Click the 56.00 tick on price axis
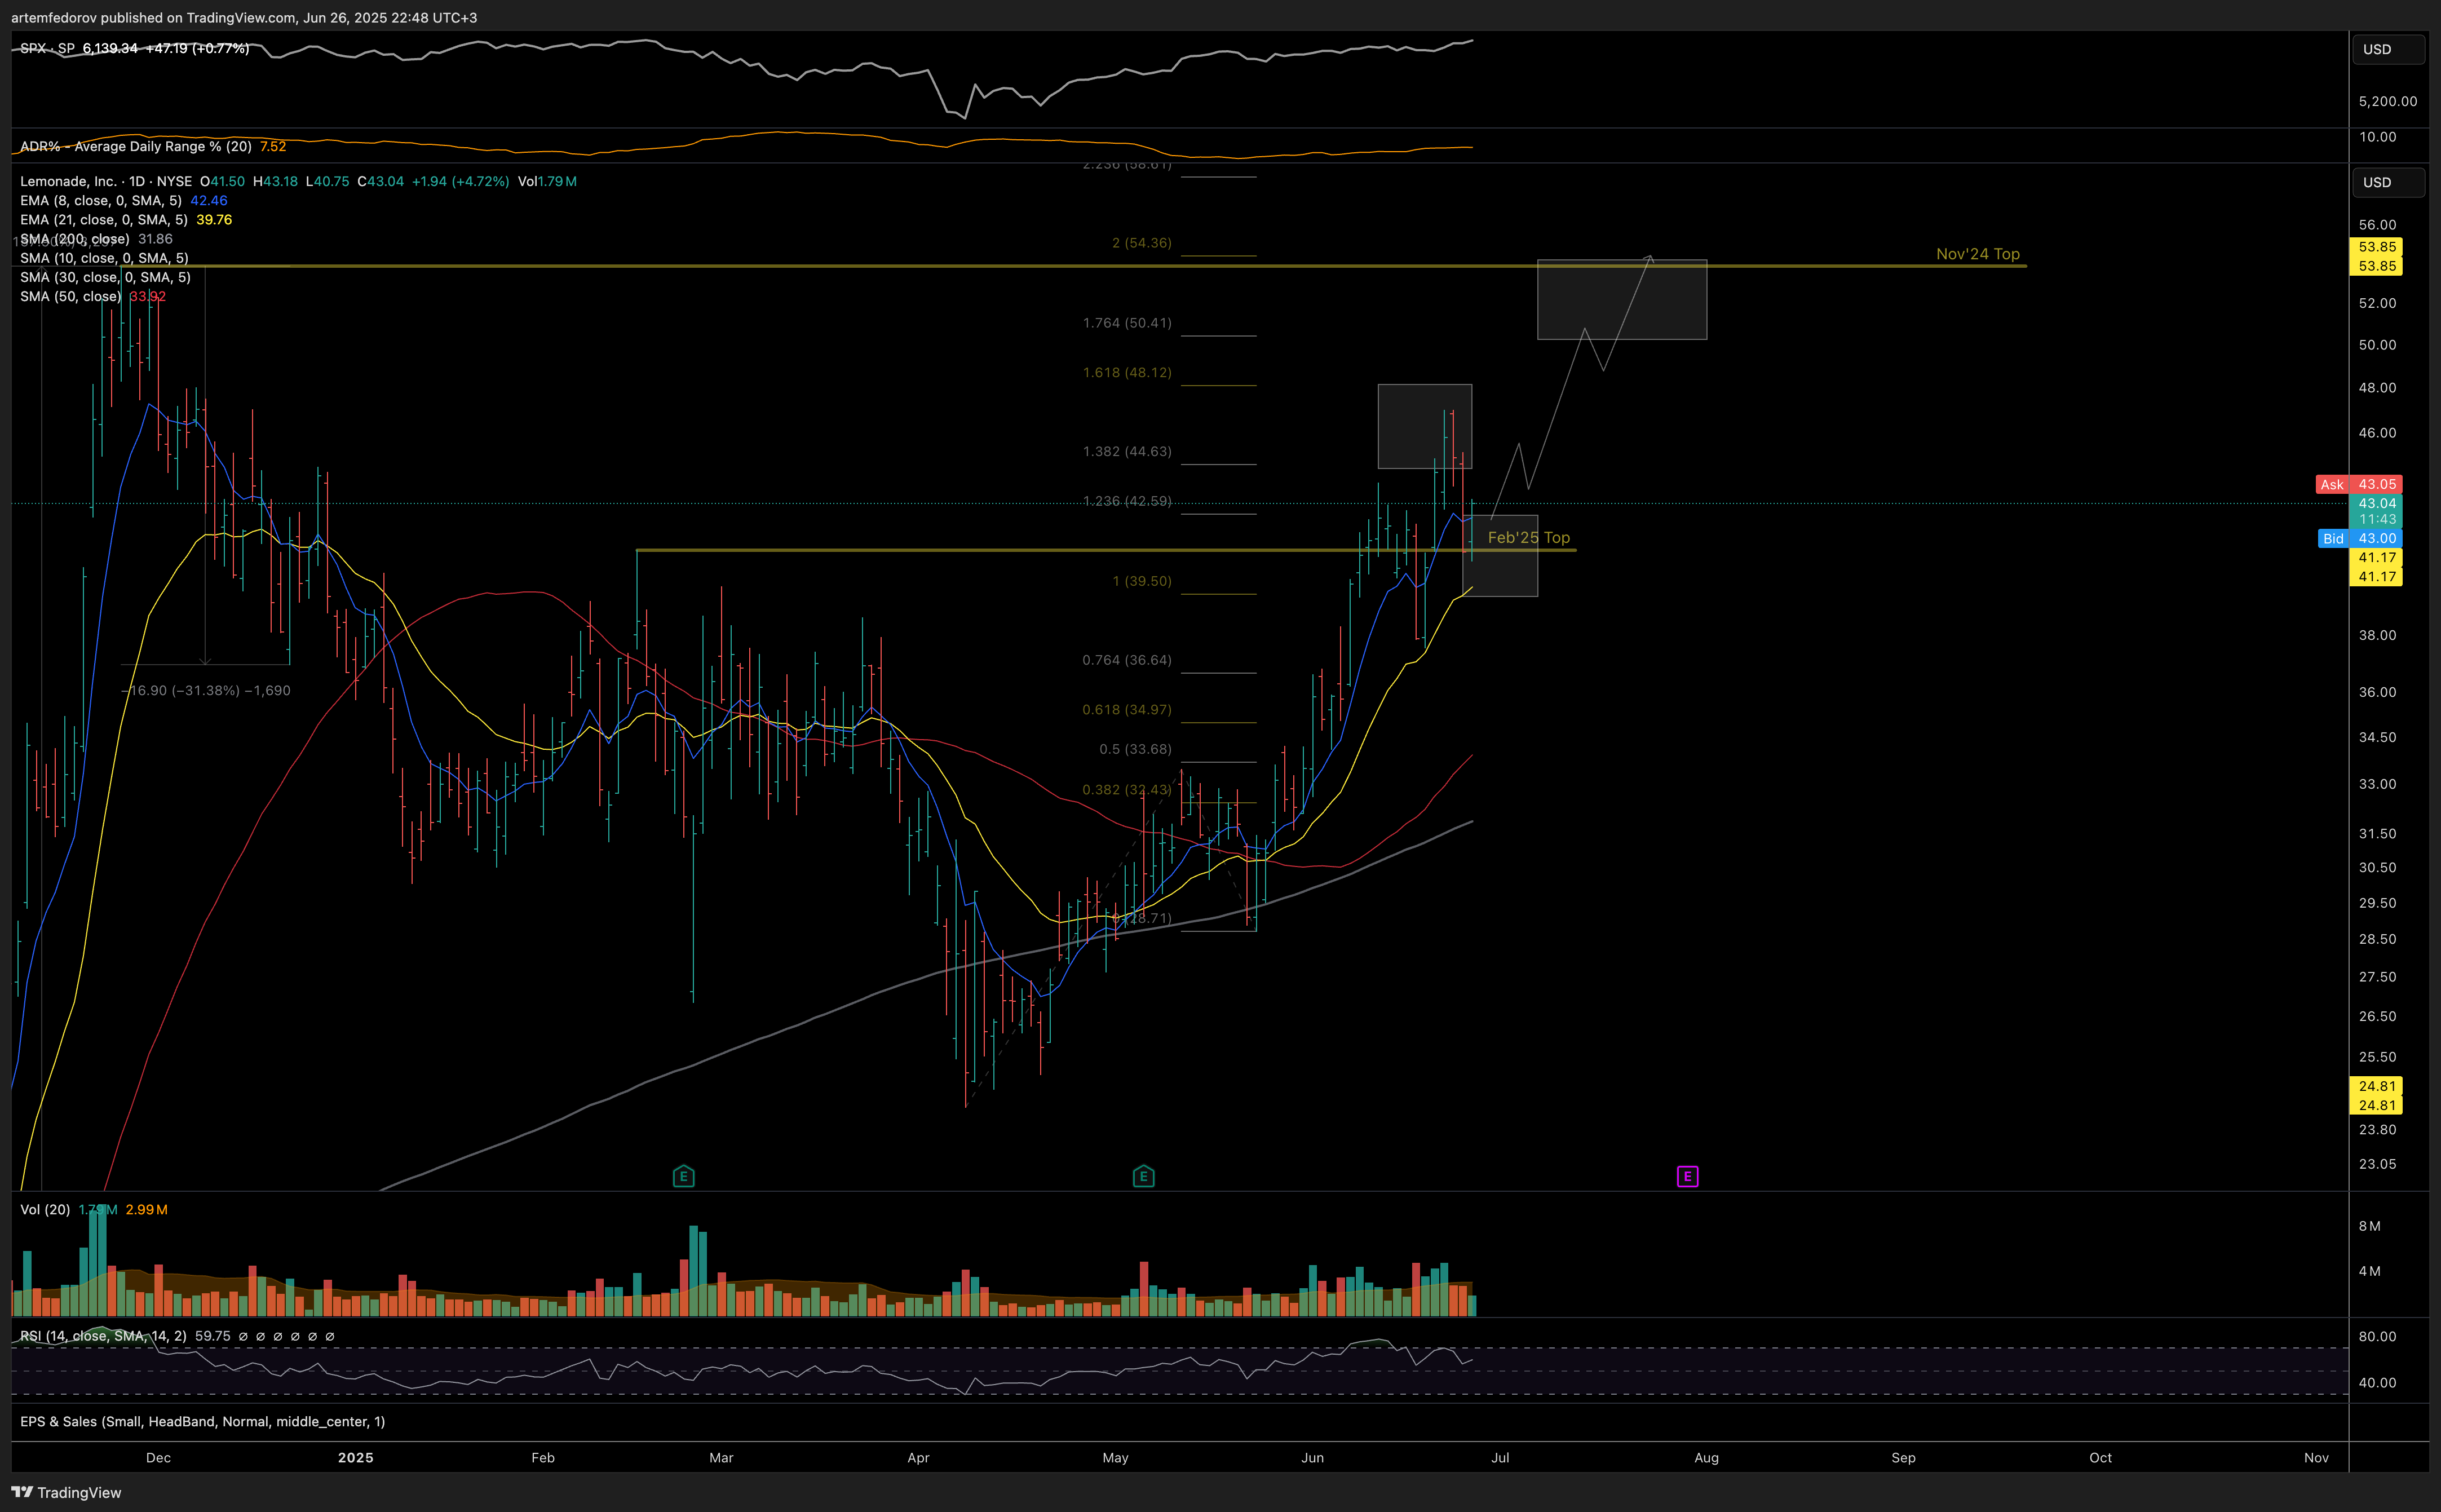This screenshot has height=1512, width=2441. click(2377, 224)
